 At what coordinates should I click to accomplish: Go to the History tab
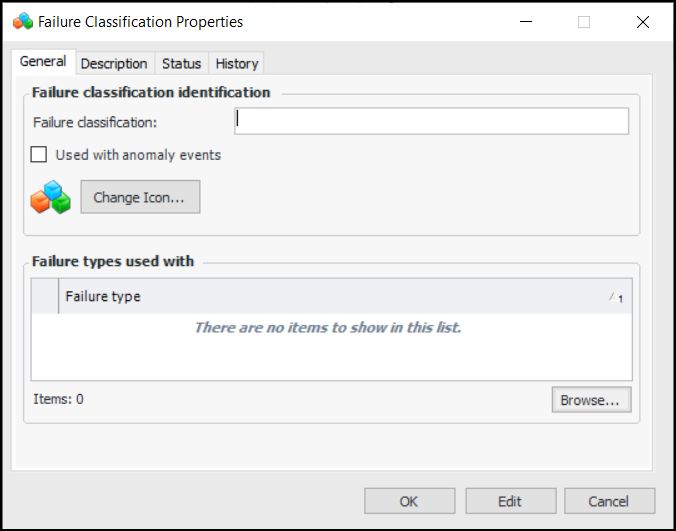pyautogui.click(x=237, y=63)
